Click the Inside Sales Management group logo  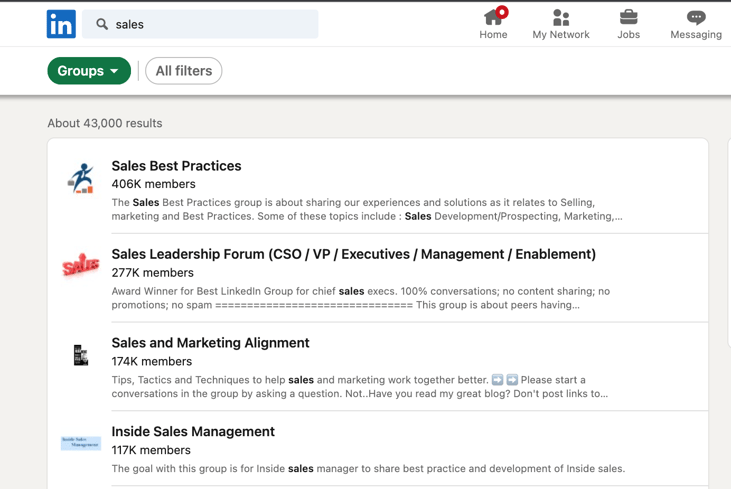click(x=81, y=443)
